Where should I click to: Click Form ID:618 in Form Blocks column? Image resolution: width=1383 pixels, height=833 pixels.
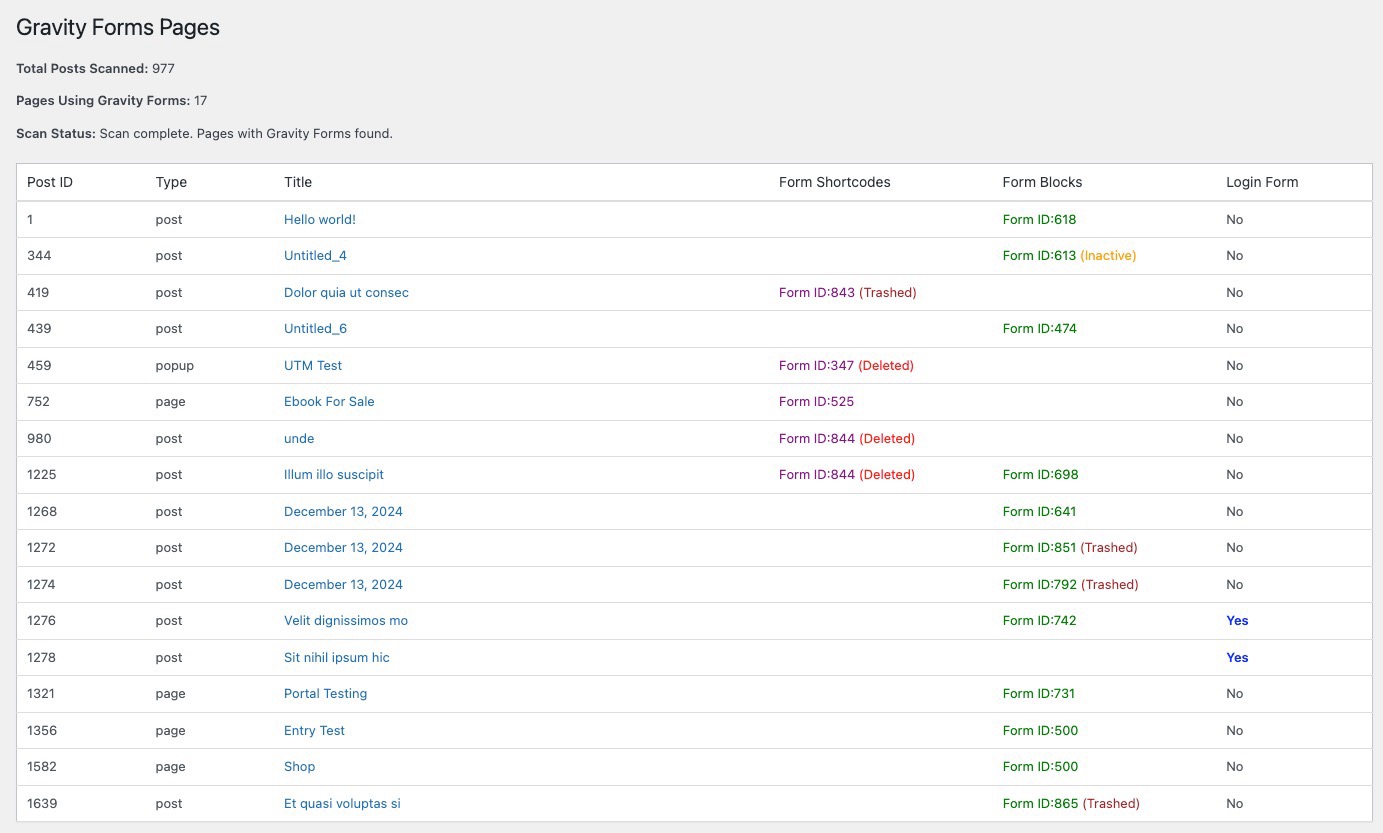coord(1039,219)
